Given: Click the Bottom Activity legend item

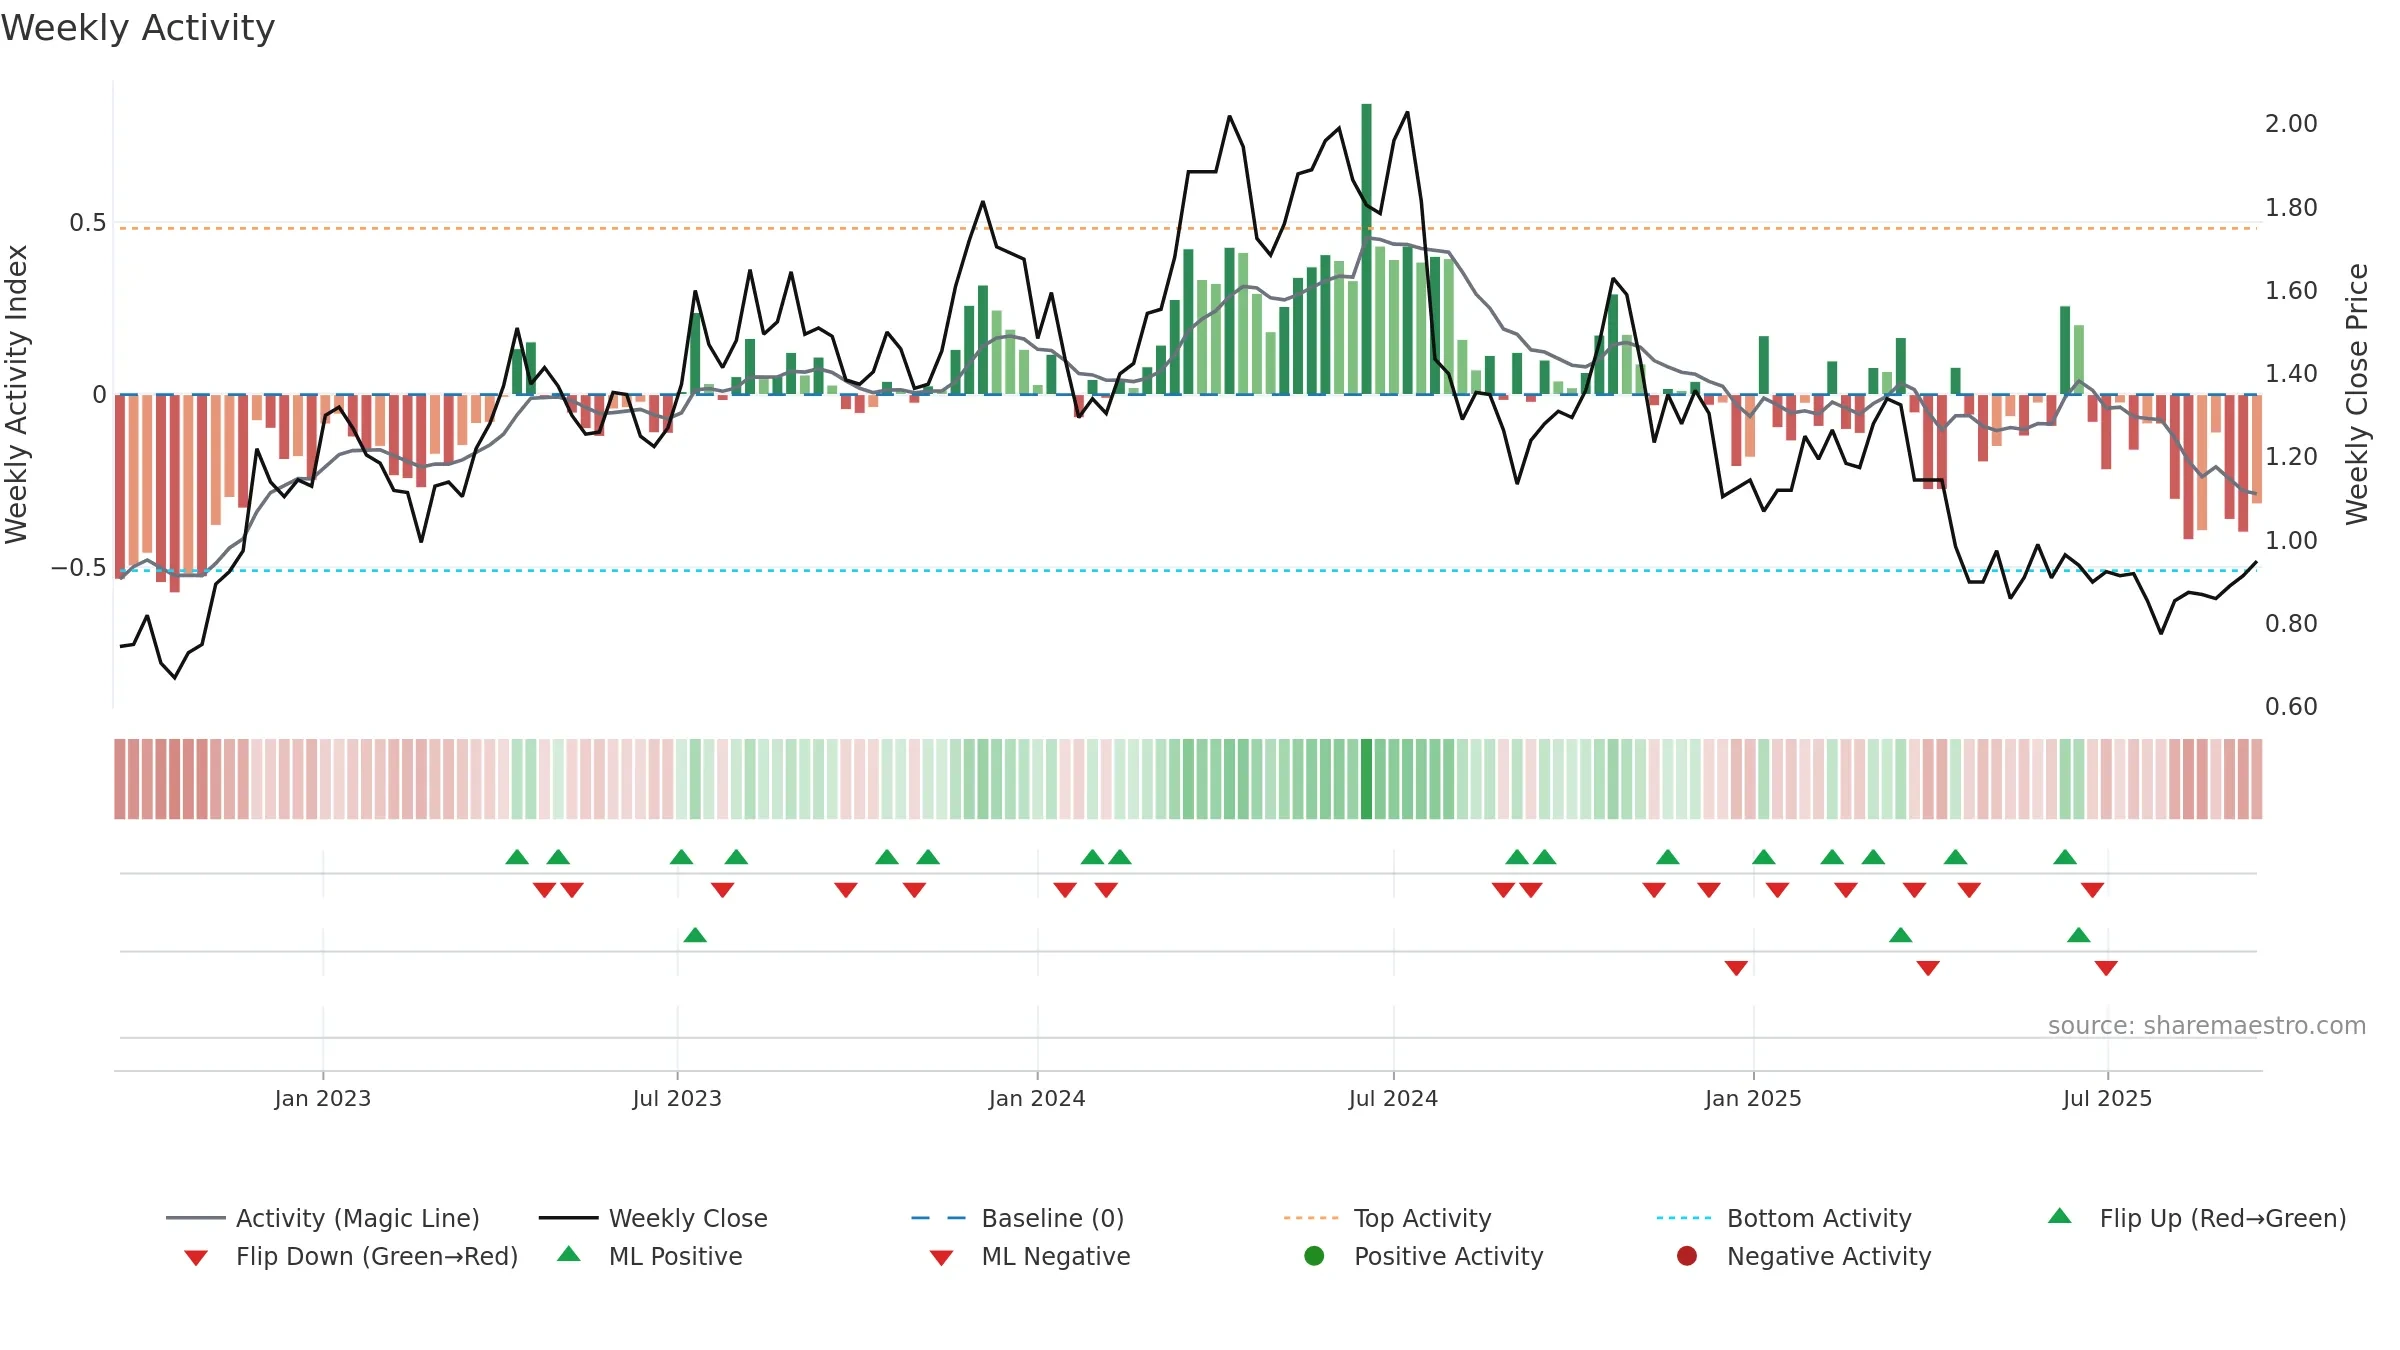Looking at the screenshot, I should 1784,1218.
